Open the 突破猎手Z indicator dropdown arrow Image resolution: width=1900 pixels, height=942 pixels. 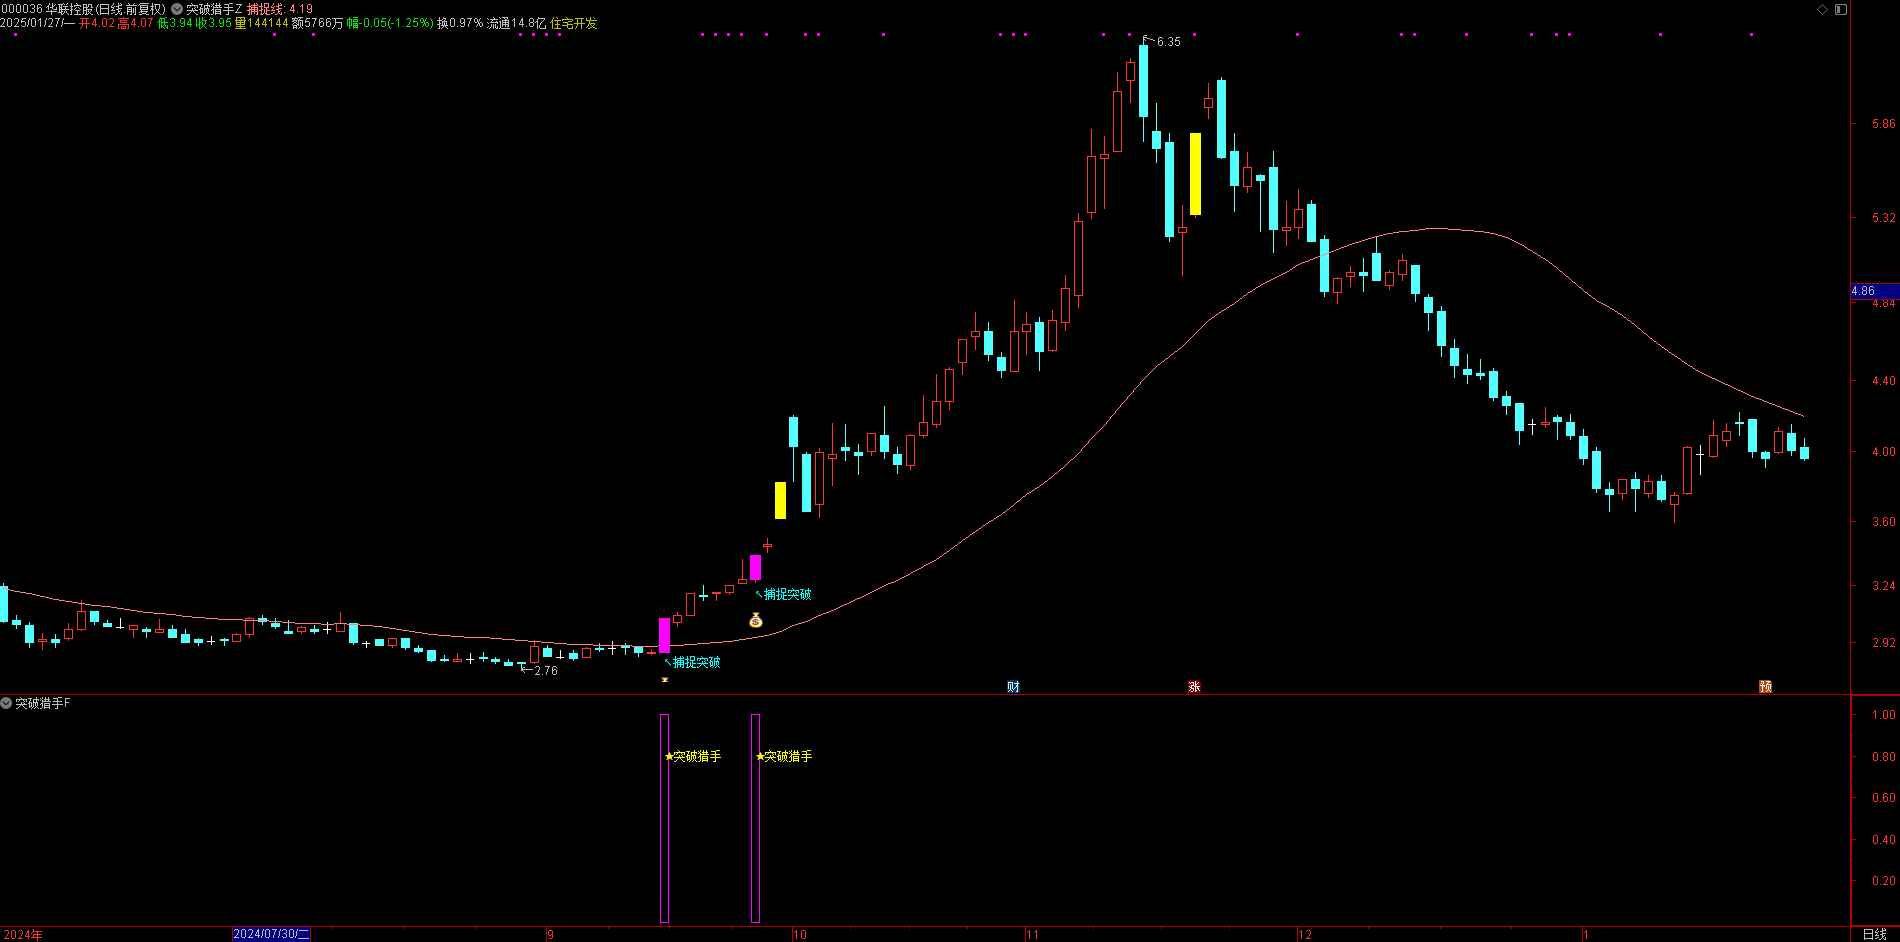[x=177, y=9]
